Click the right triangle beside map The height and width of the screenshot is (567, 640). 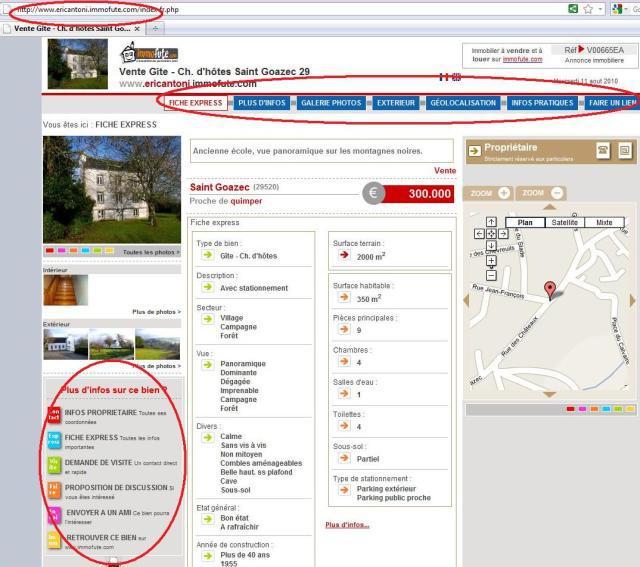(x=632, y=300)
